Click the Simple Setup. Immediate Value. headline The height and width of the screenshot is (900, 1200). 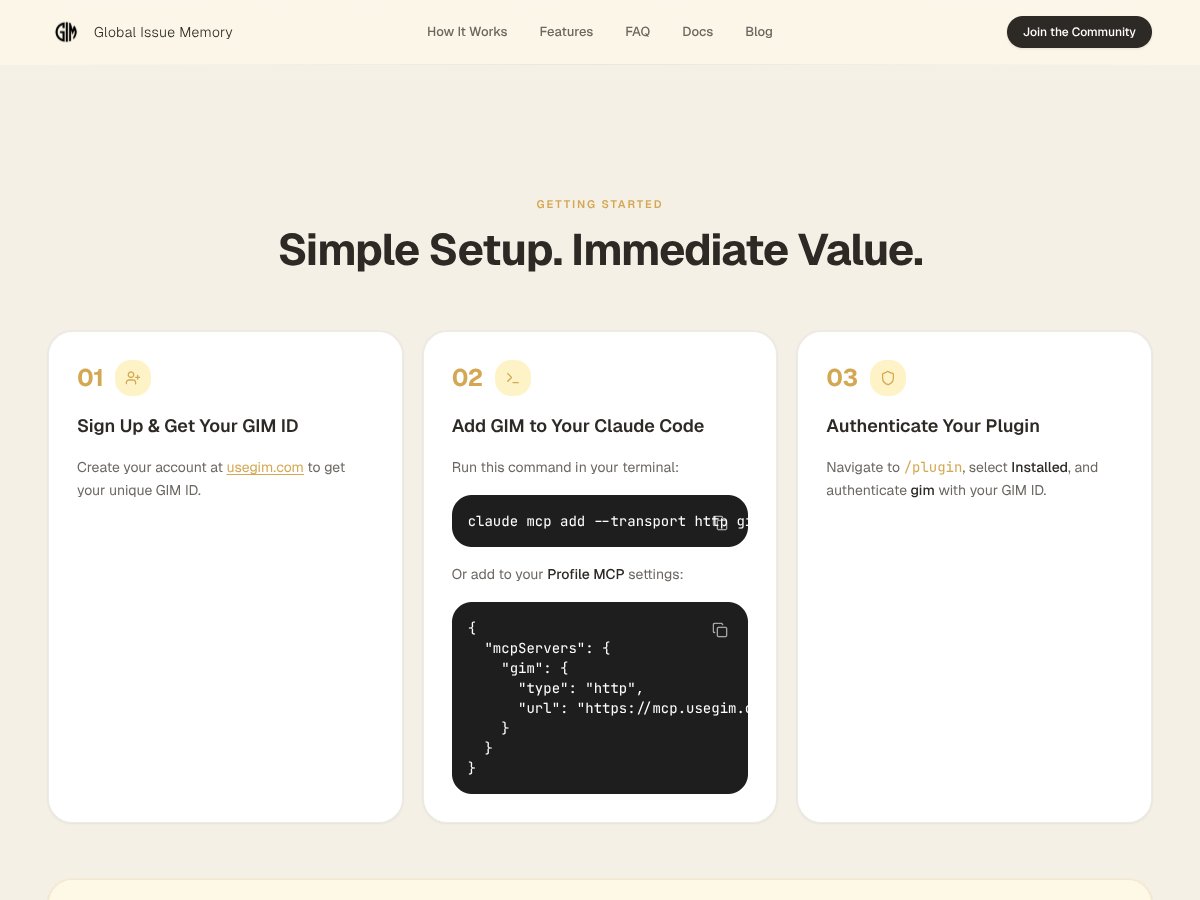pos(600,250)
